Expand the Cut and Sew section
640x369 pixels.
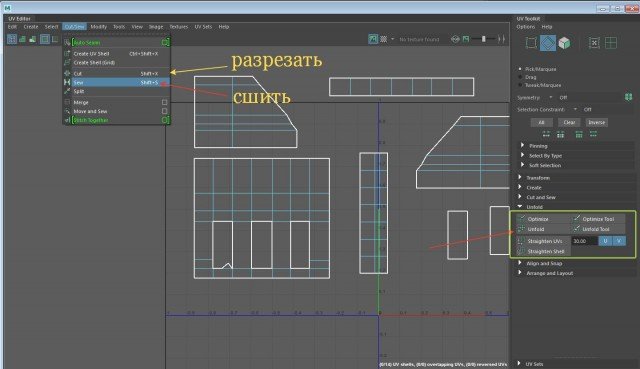520,197
